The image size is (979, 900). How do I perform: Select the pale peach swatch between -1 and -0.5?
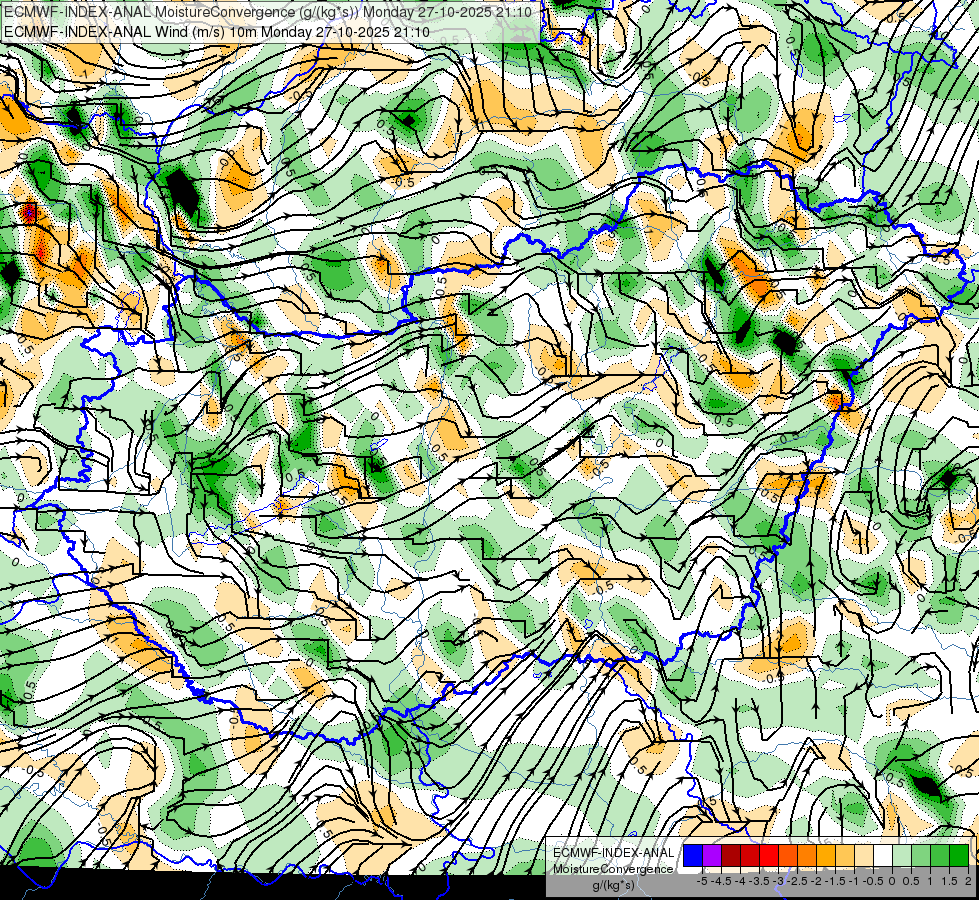[864, 855]
